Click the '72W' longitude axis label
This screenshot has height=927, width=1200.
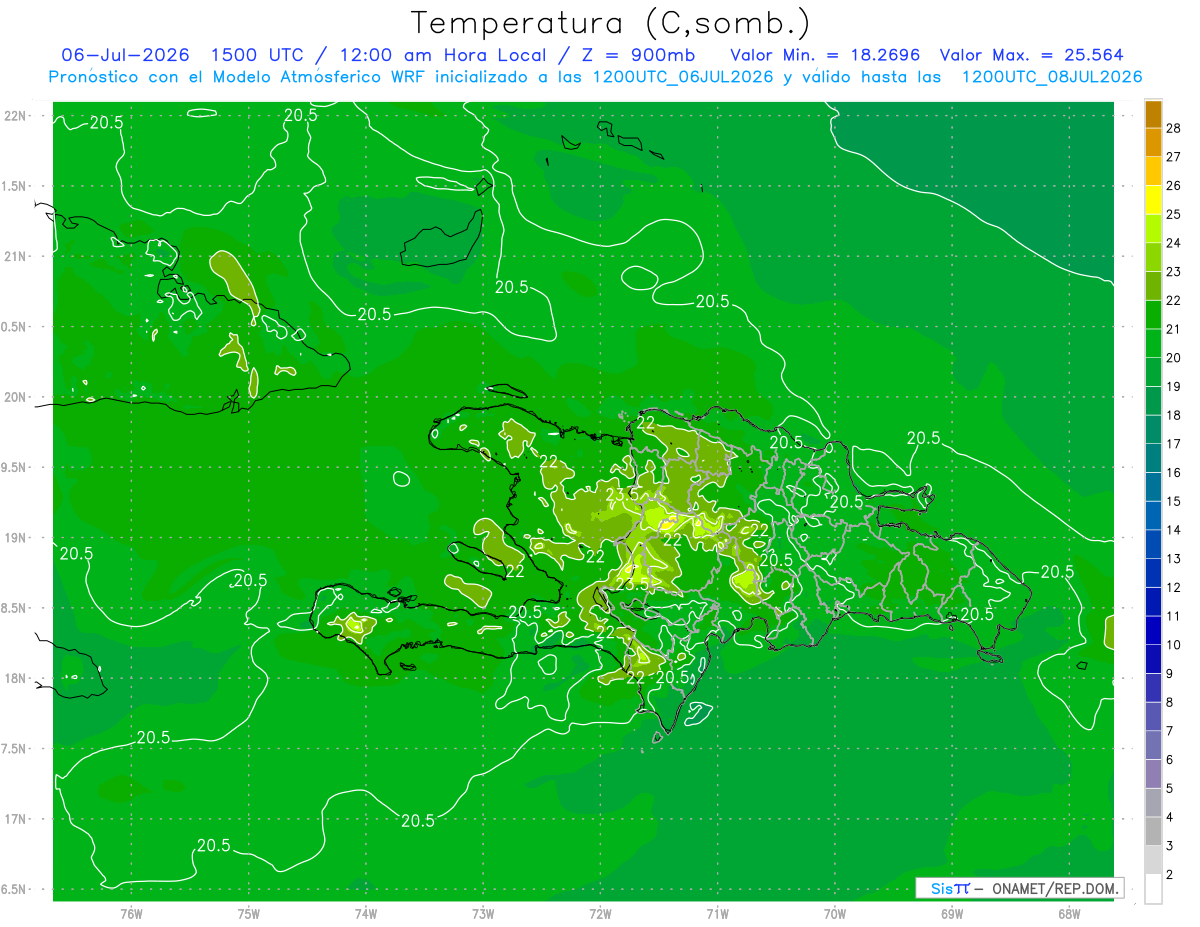click(x=600, y=913)
